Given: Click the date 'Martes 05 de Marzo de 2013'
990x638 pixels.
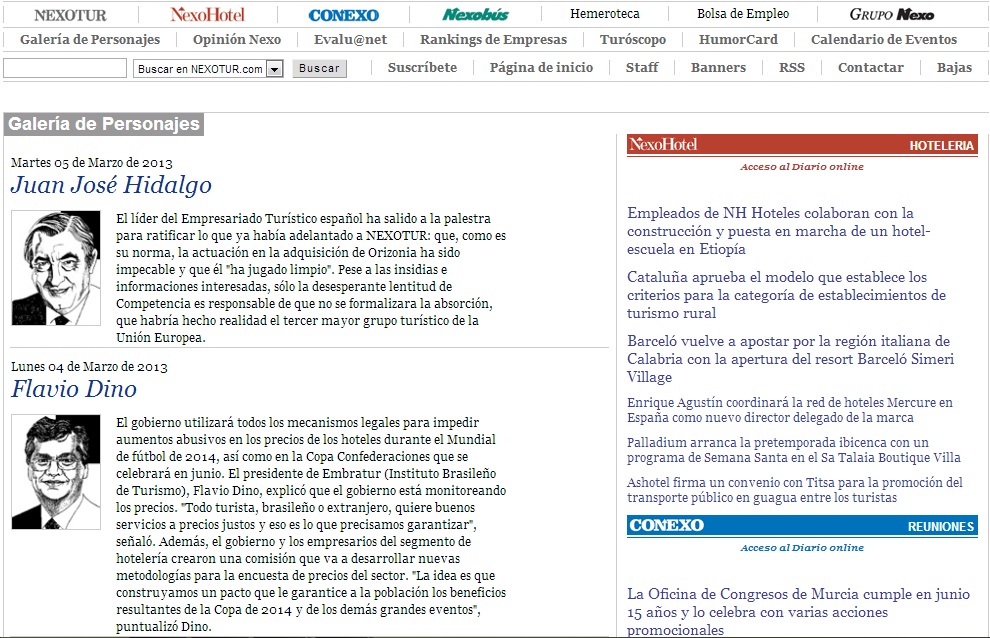Looking at the screenshot, I should pyautogui.click(x=92, y=163).
